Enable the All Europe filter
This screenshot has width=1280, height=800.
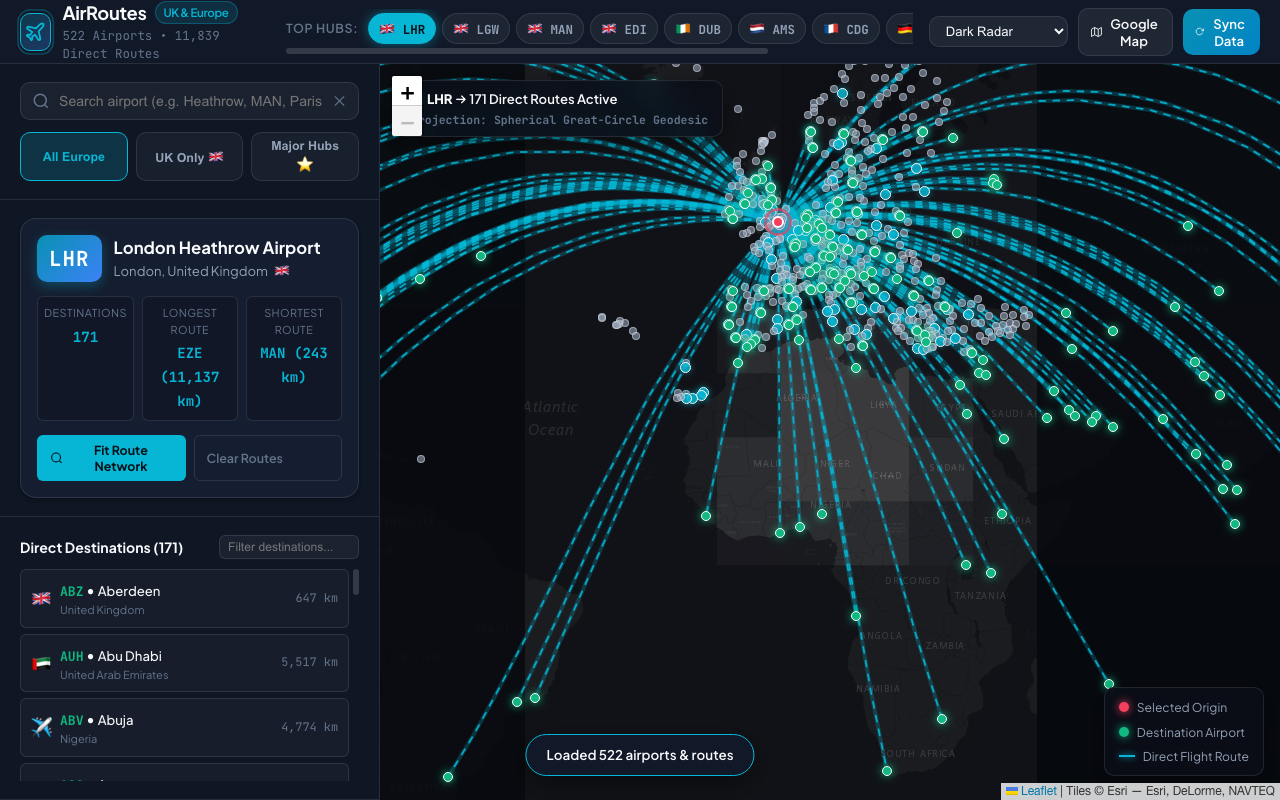point(74,157)
